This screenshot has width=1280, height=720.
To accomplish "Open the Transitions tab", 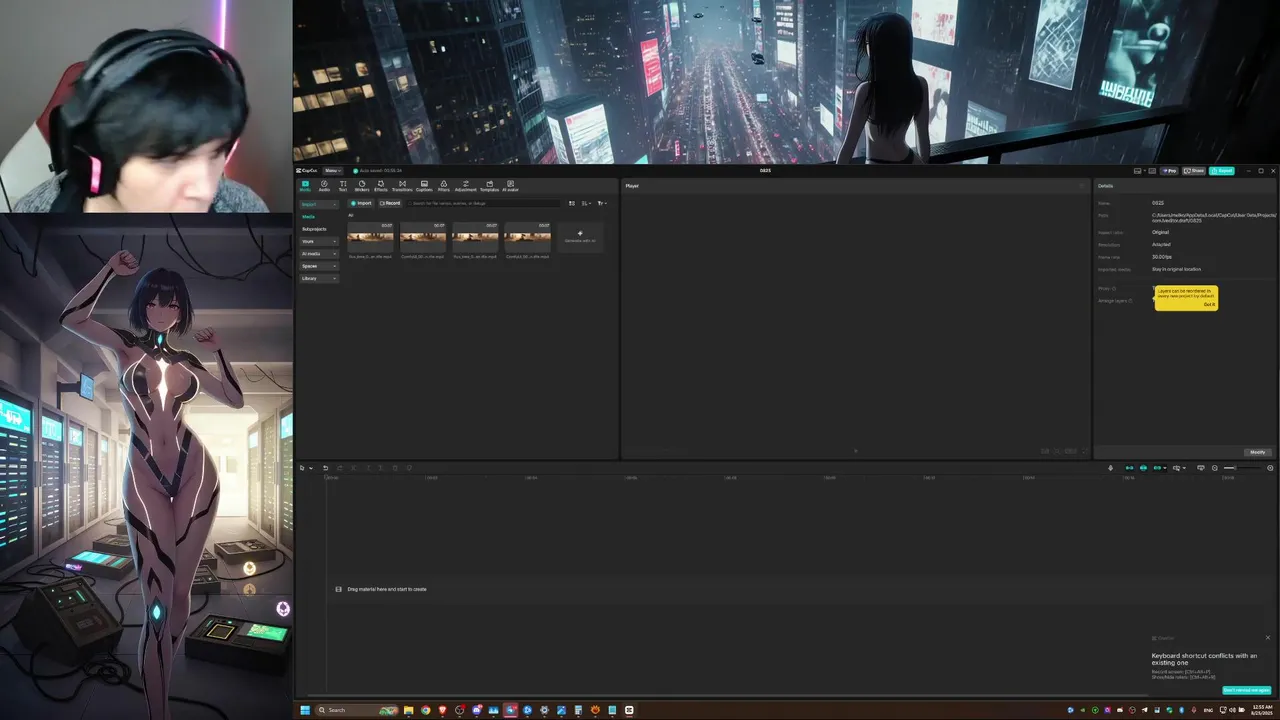I will [402, 186].
